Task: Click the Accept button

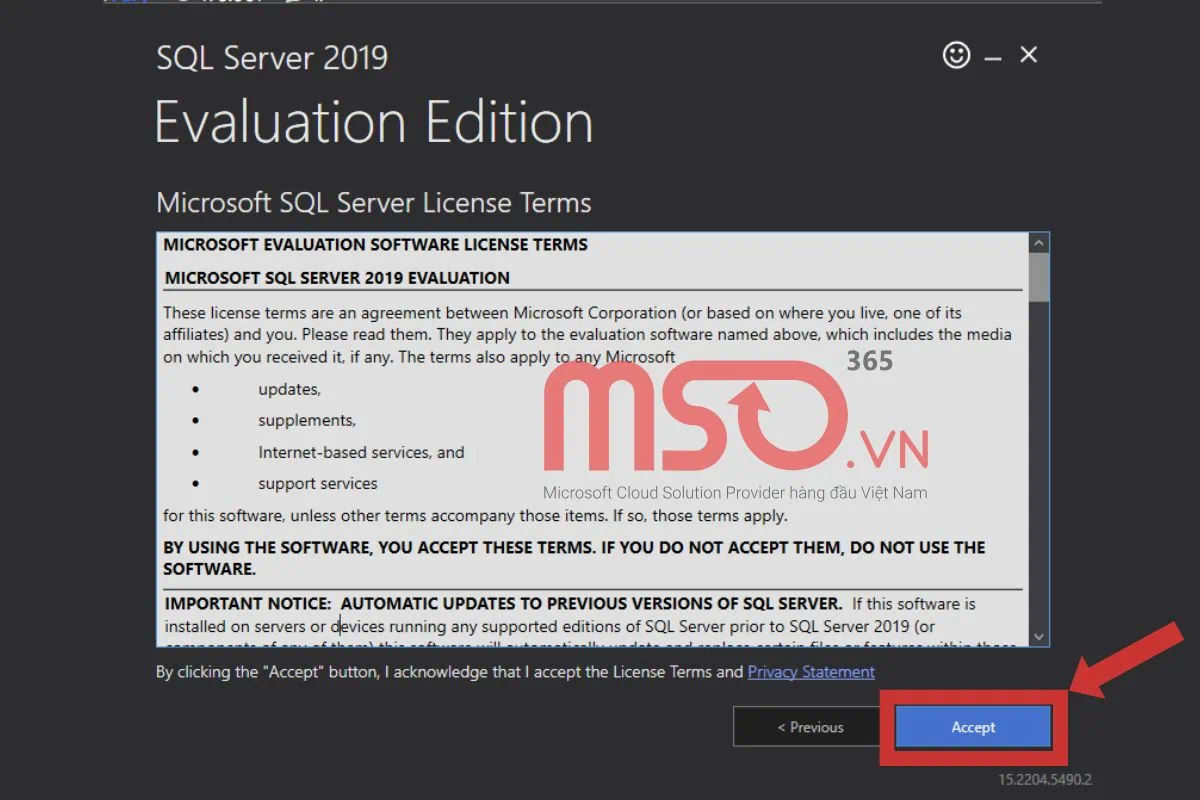Action: [x=972, y=727]
